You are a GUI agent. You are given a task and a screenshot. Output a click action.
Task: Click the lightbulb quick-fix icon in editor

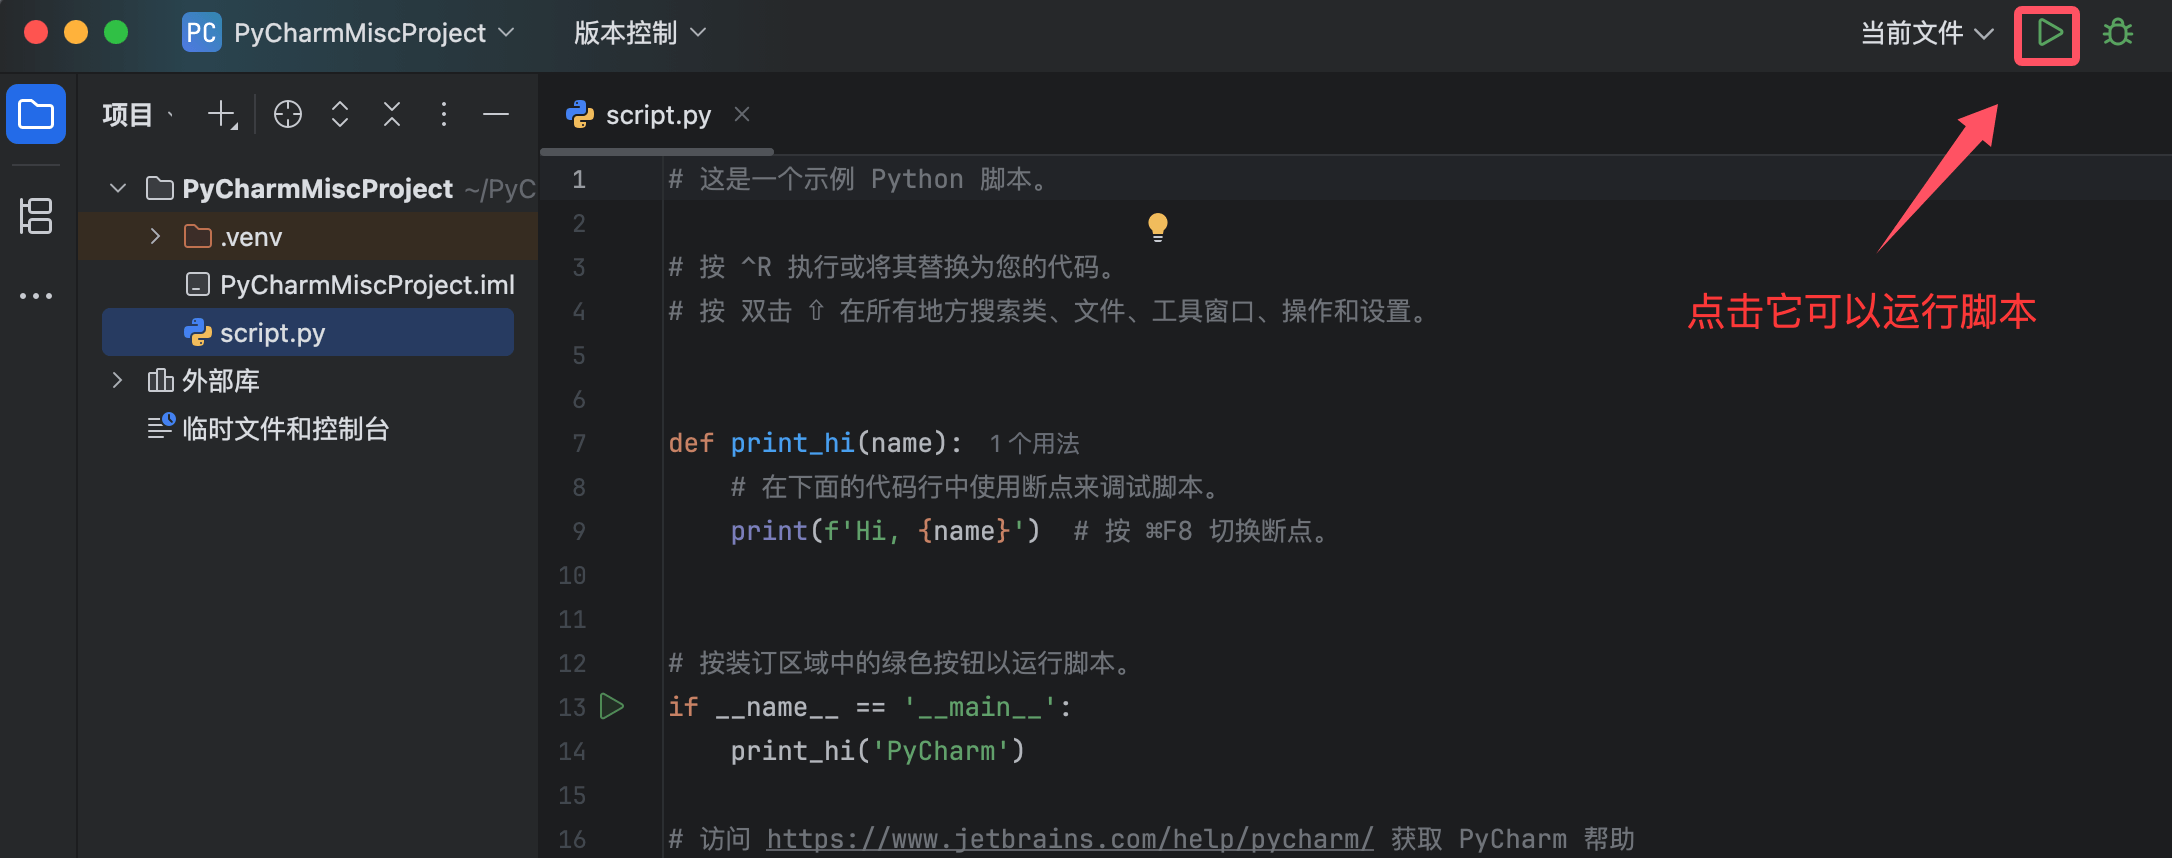(1157, 227)
